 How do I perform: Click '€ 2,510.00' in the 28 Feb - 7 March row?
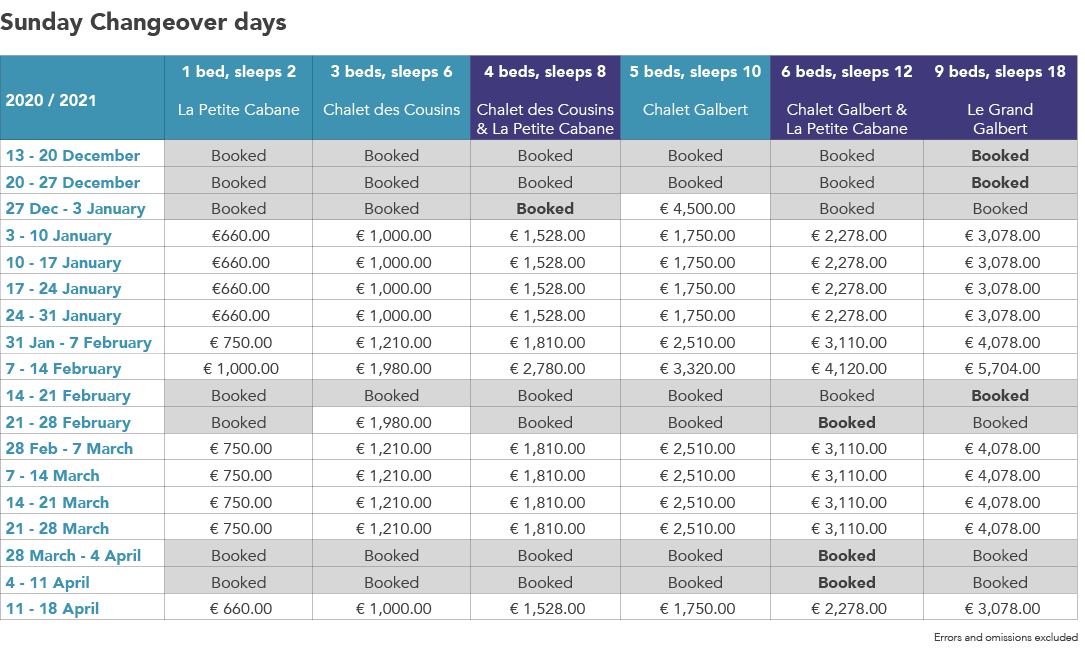[x=698, y=449]
